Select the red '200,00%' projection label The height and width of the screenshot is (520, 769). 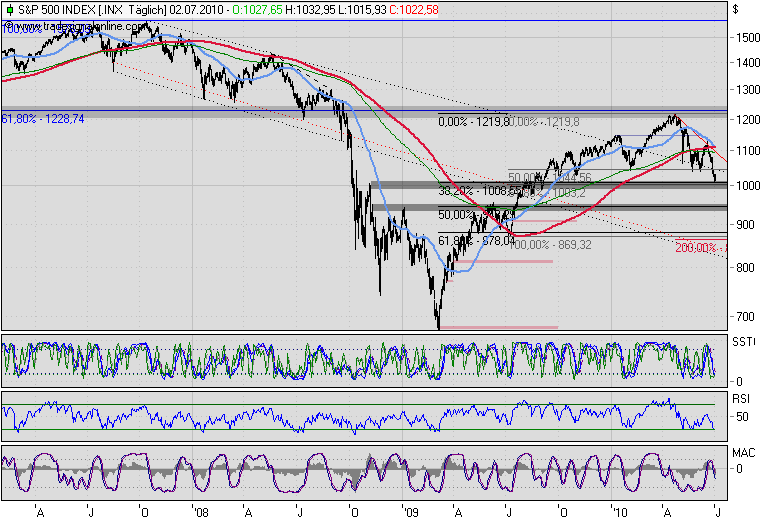click(x=701, y=248)
